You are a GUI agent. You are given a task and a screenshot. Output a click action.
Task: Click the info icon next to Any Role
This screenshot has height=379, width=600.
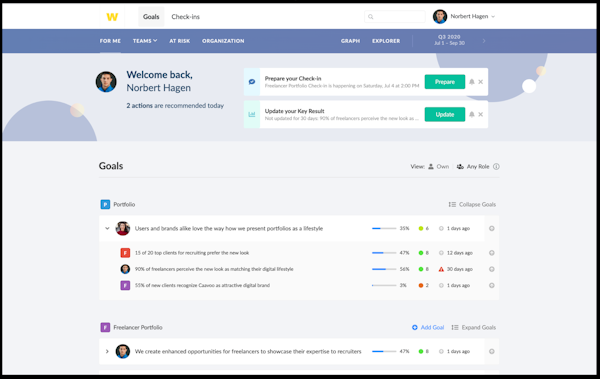click(496, 167)
